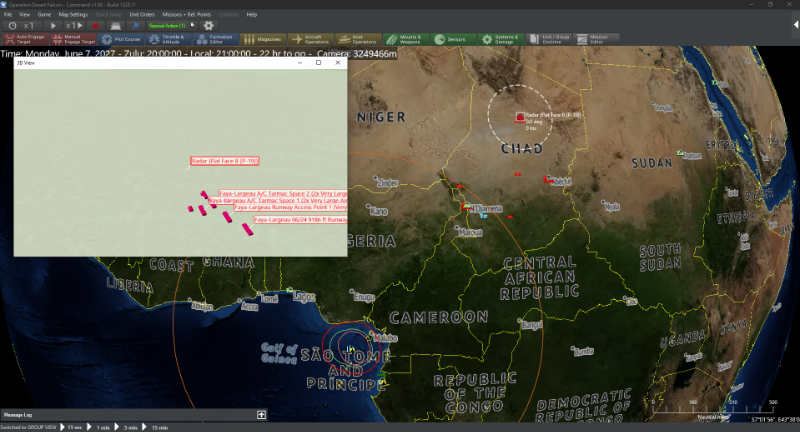Start the simulation with play button
This screenshot has width=800, height=432.
[53, 26]
